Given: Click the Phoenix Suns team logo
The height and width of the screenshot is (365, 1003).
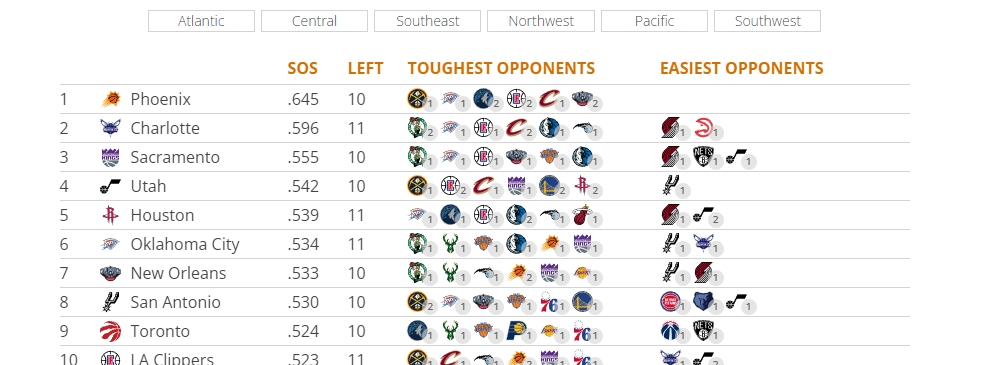Looking at the screenshot, I should point(111,99).
